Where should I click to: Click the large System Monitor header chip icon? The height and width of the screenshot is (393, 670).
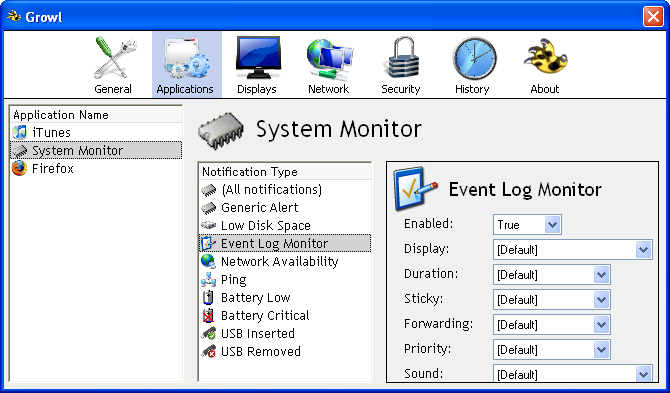(220, 131)
